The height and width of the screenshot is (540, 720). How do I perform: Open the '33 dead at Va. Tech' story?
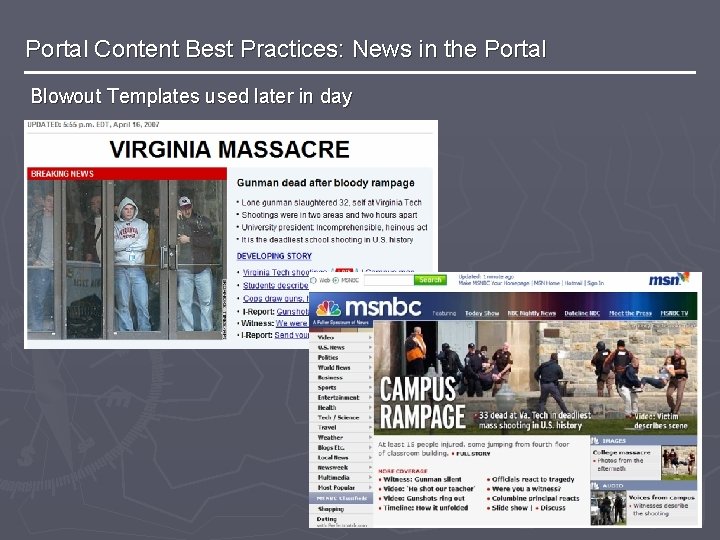click(x=534, y=420)
